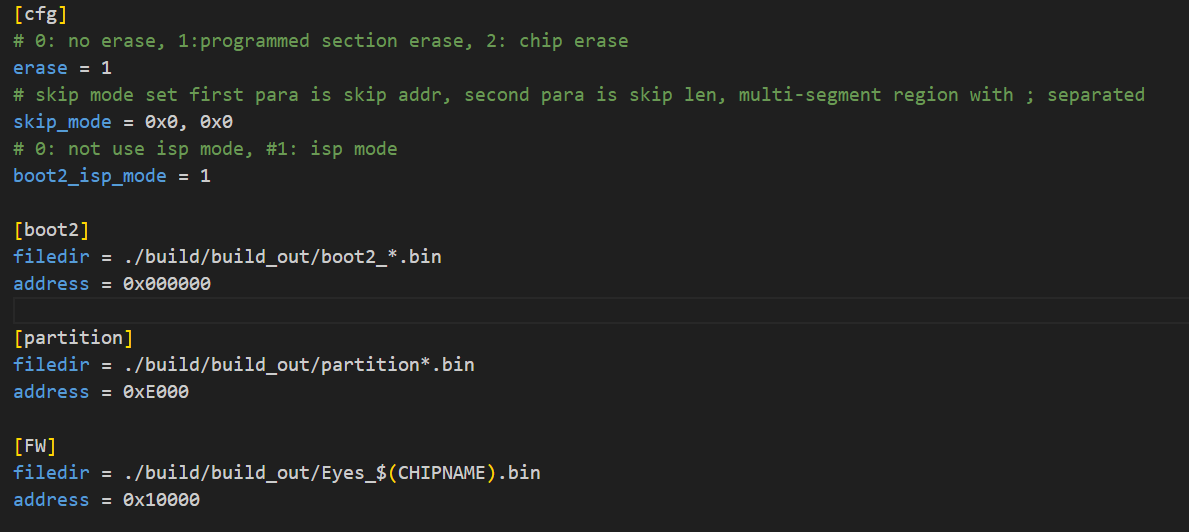Click the skip_mode key name
The width and height of the screenshot is (1189, 532).
[x=62, y=122]
